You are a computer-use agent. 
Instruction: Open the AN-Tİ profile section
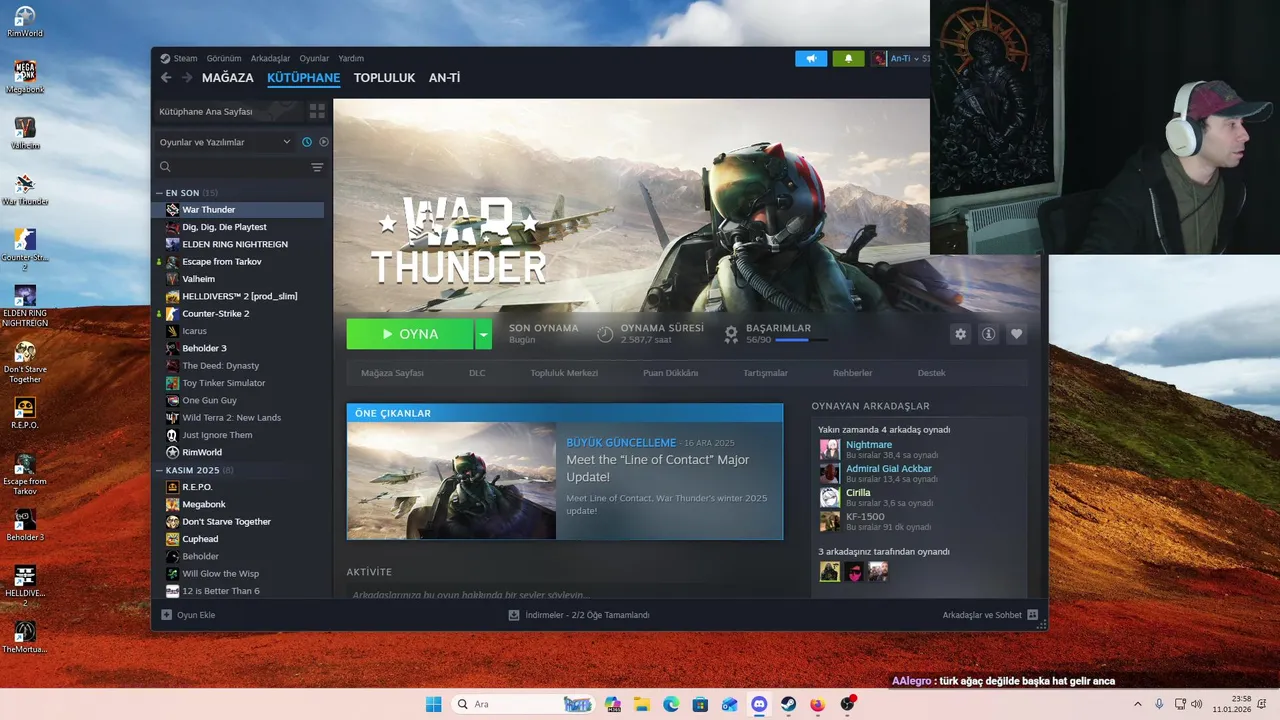[444, 78]
